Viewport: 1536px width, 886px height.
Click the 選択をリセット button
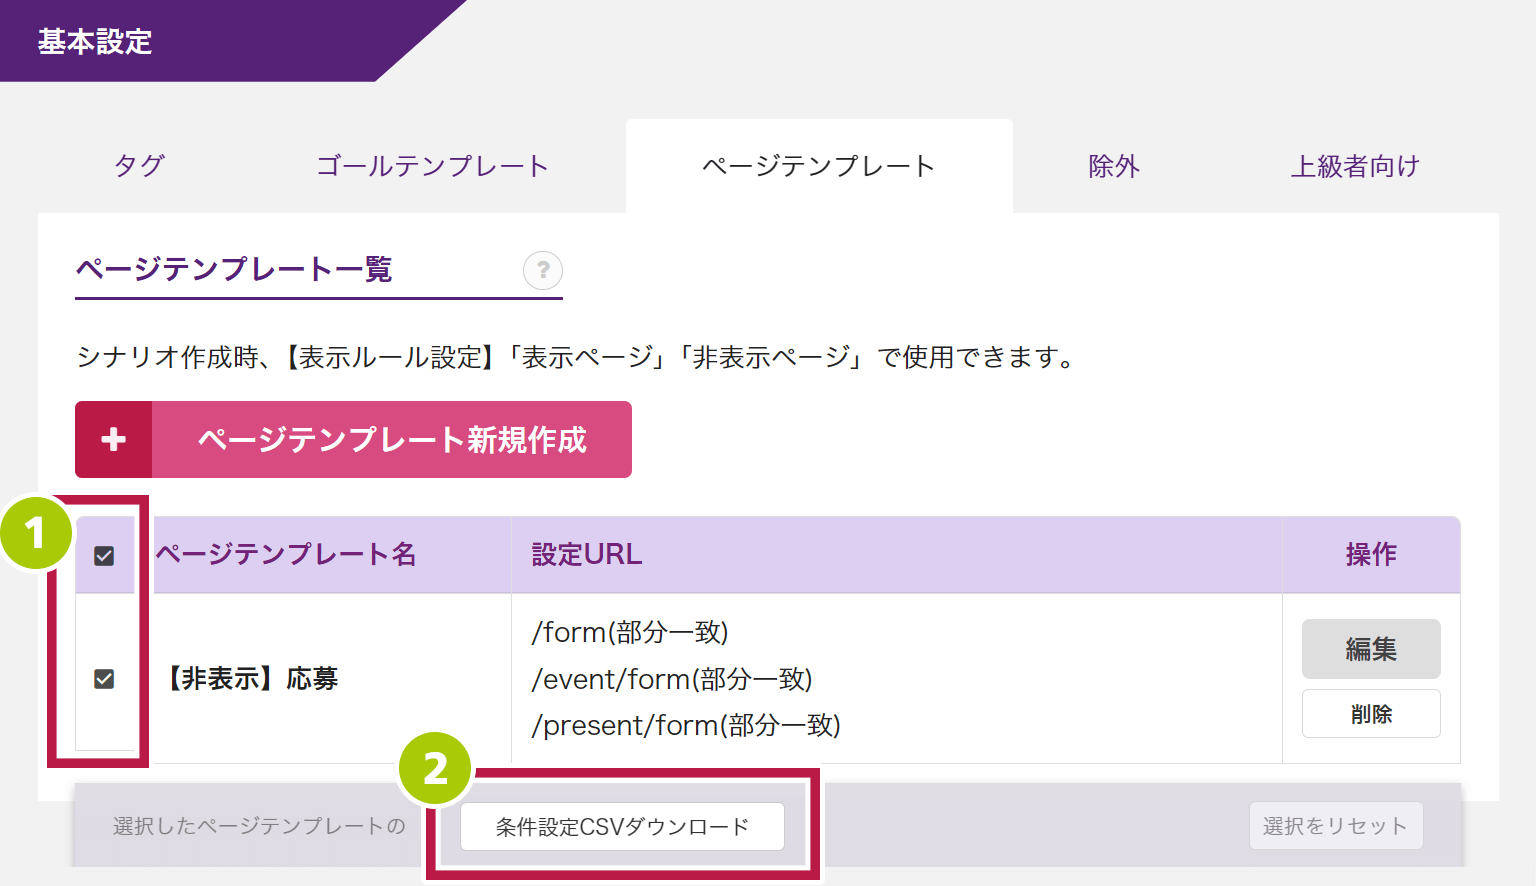pyautogui.click(x=1335, y=826)
